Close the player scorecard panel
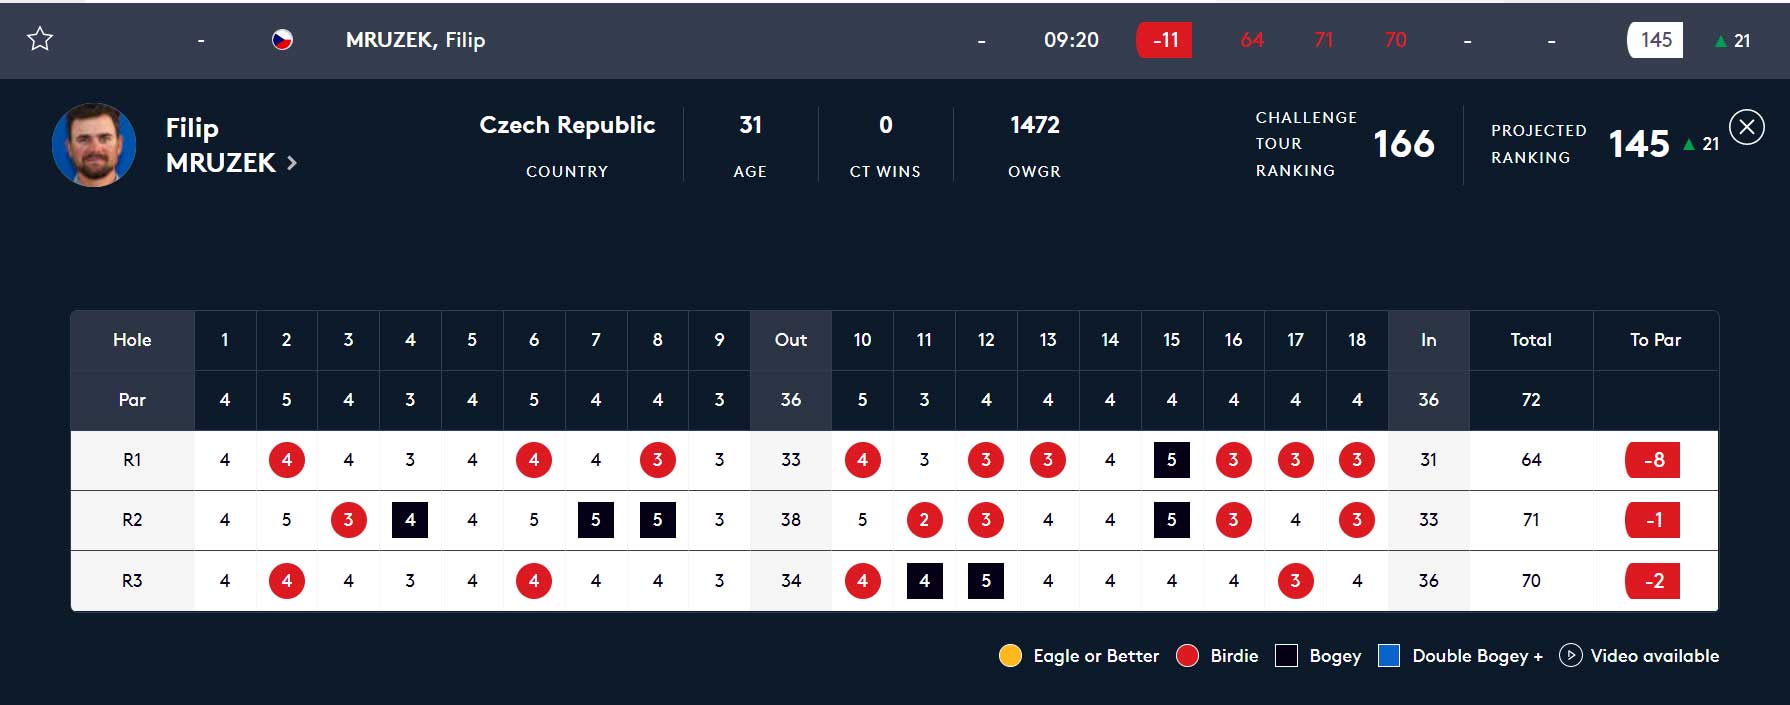This screenshot has width=1790, height=705. click(1747, 127)
